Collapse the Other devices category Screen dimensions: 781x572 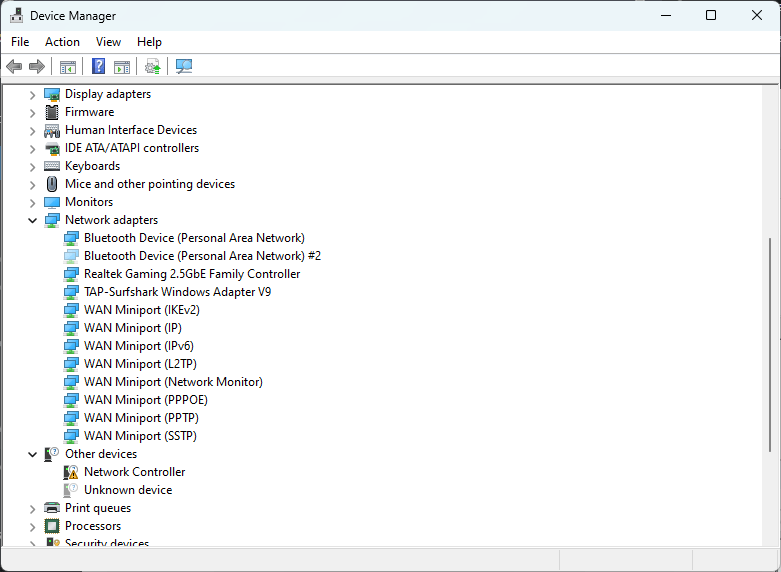click(x=32, y=454)
